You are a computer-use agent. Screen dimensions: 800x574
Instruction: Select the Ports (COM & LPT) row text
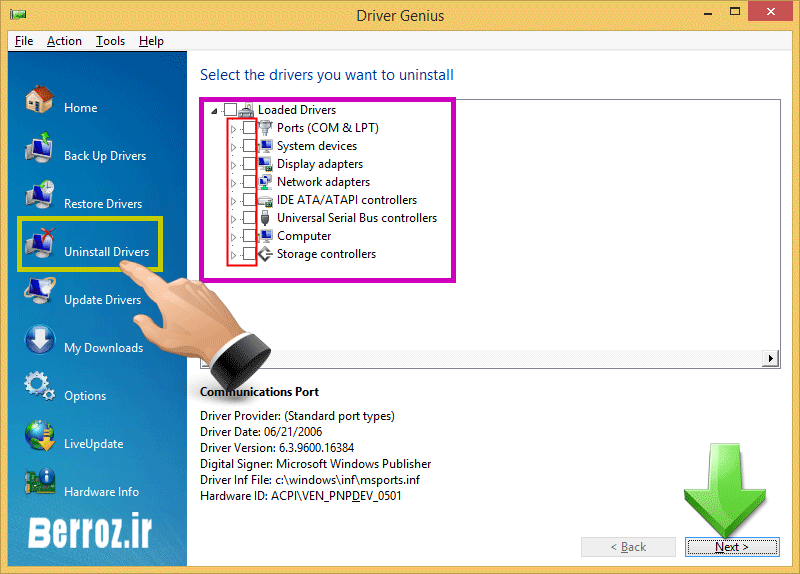coord(328,128)
